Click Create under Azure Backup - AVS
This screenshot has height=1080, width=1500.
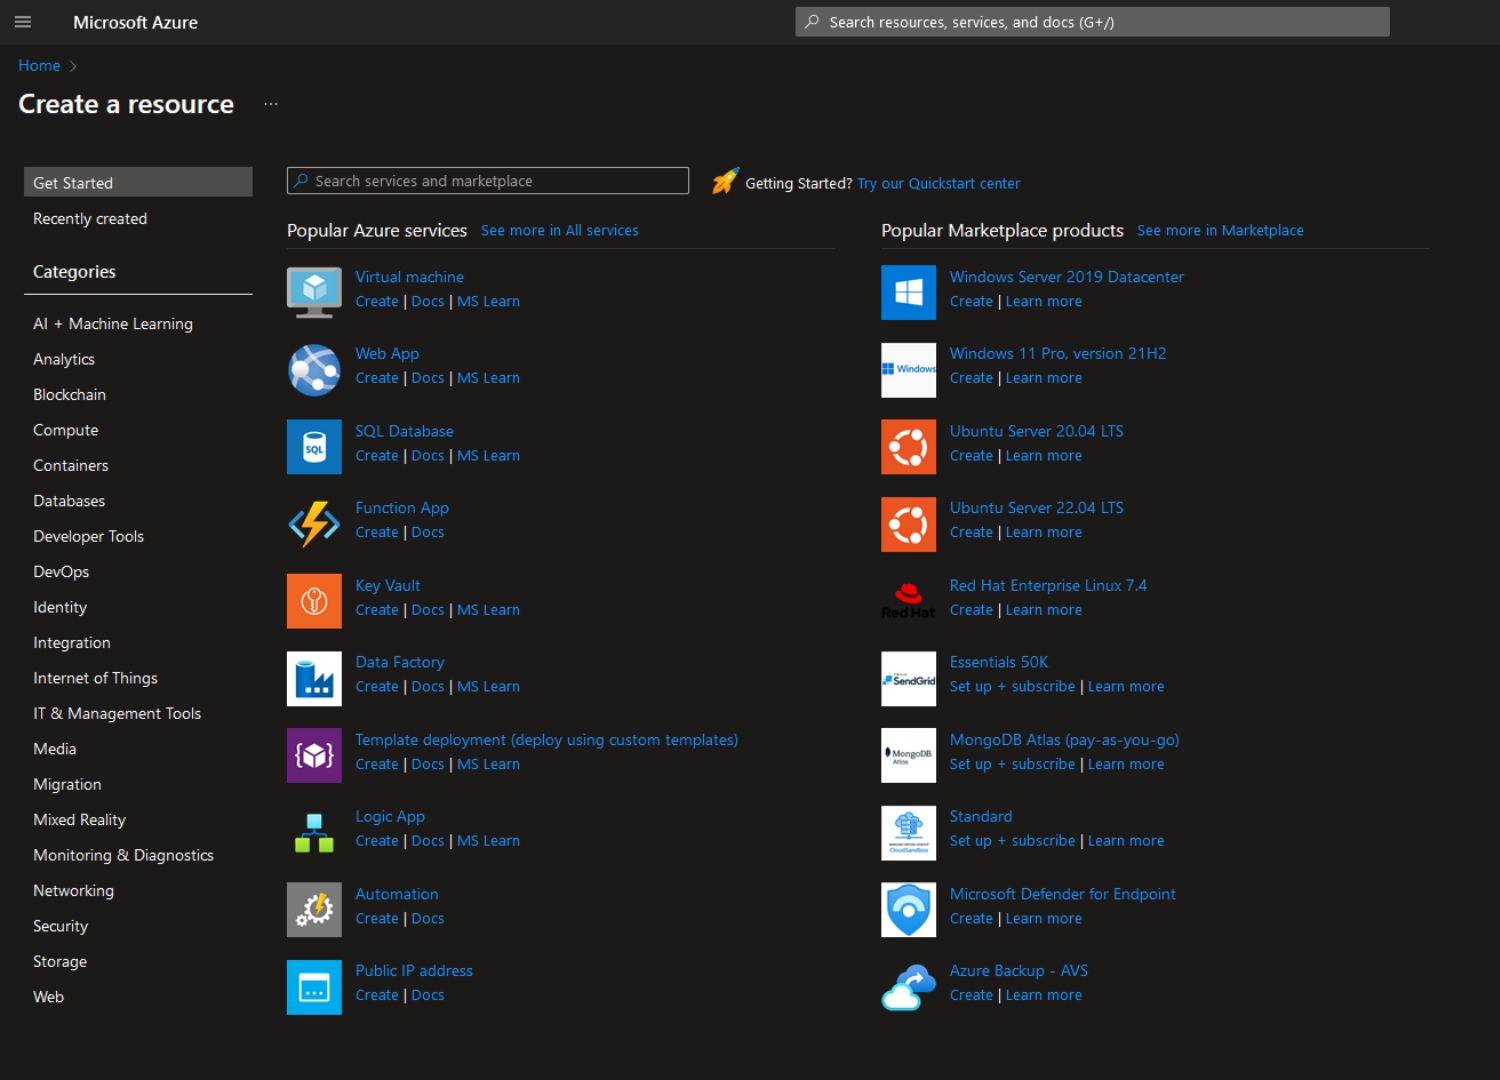pos(971,995)
